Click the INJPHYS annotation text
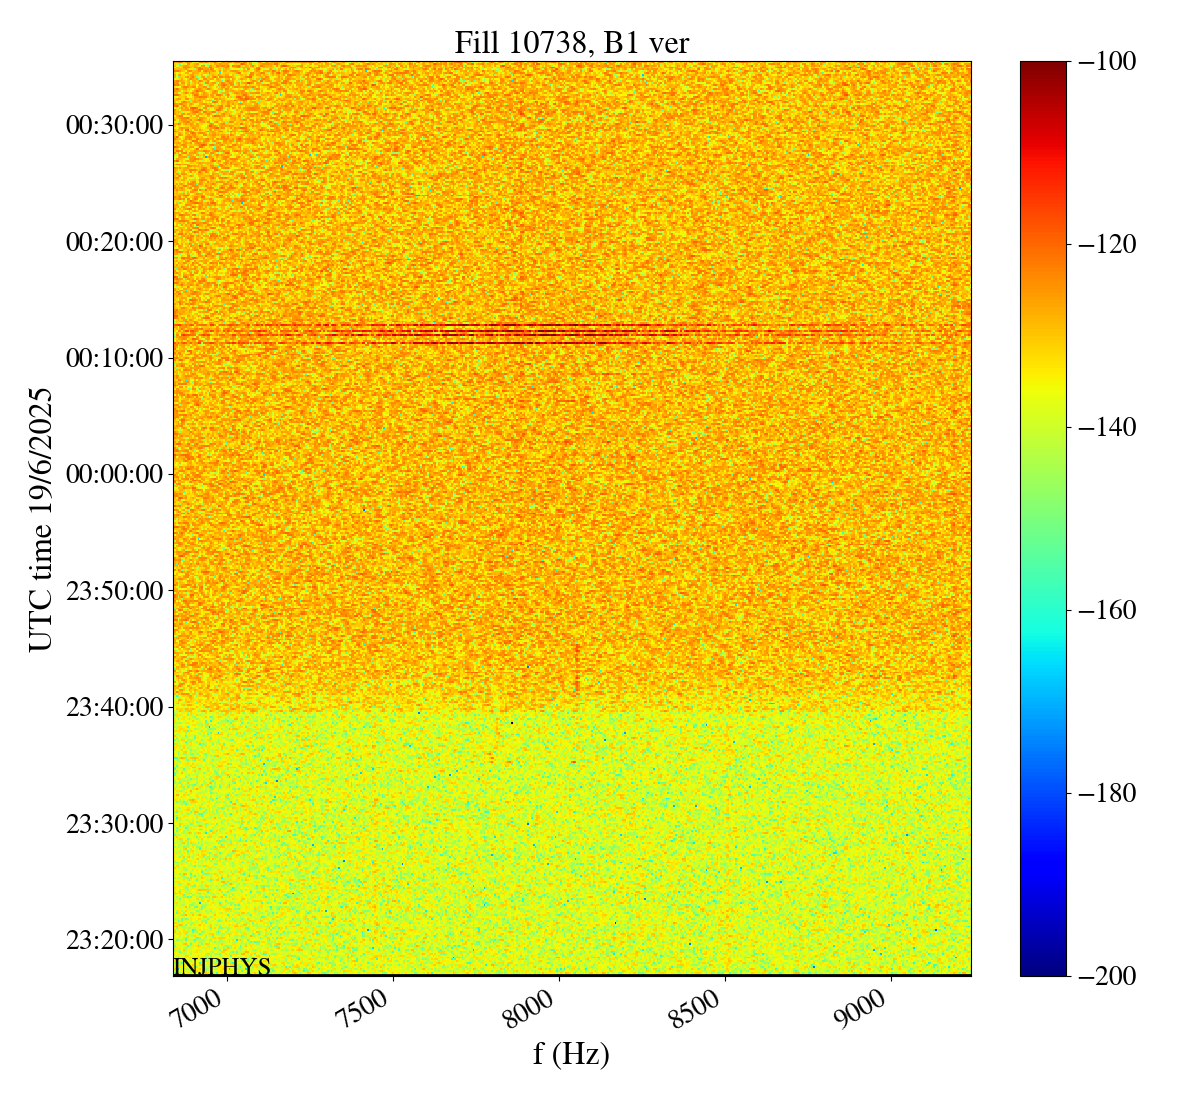This screenshot has height=1100, width=1200. [x=222, y=966]
